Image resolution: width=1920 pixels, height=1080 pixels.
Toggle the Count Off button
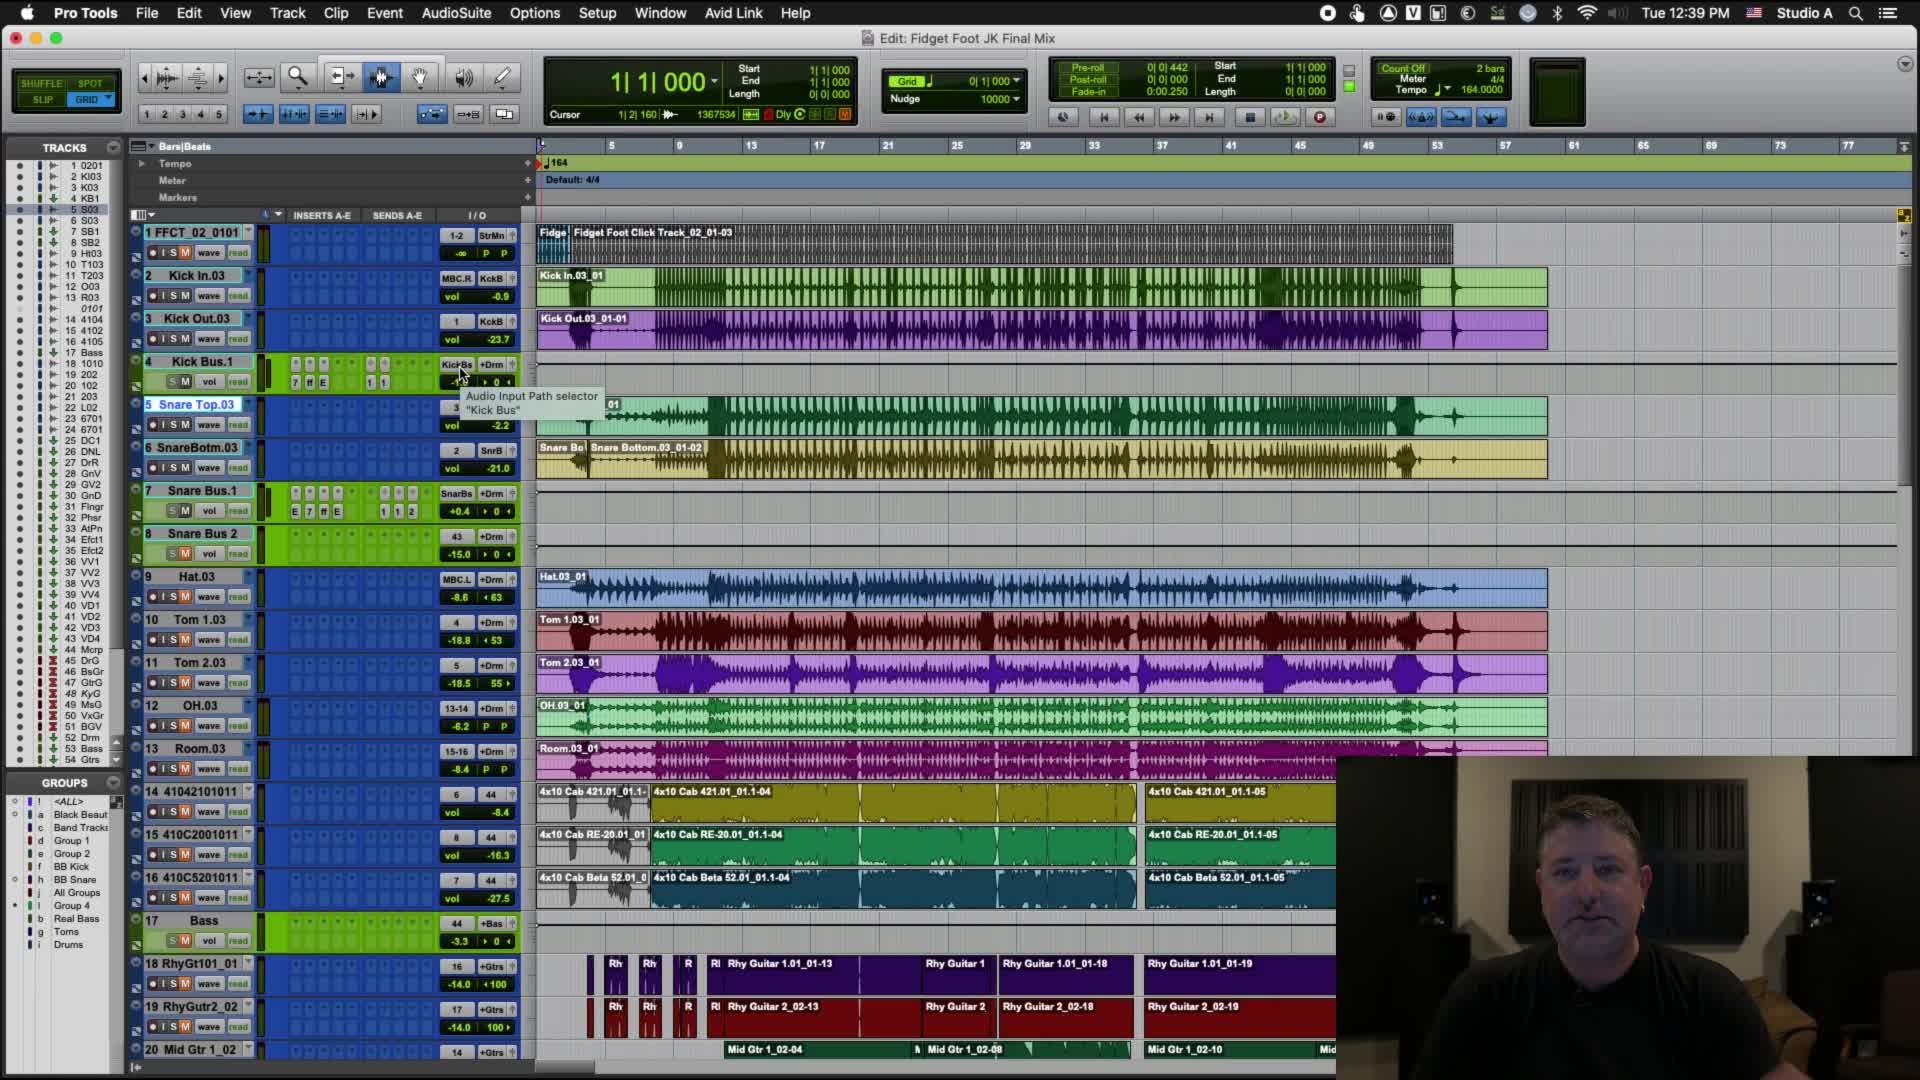[x=1403, y=68]
